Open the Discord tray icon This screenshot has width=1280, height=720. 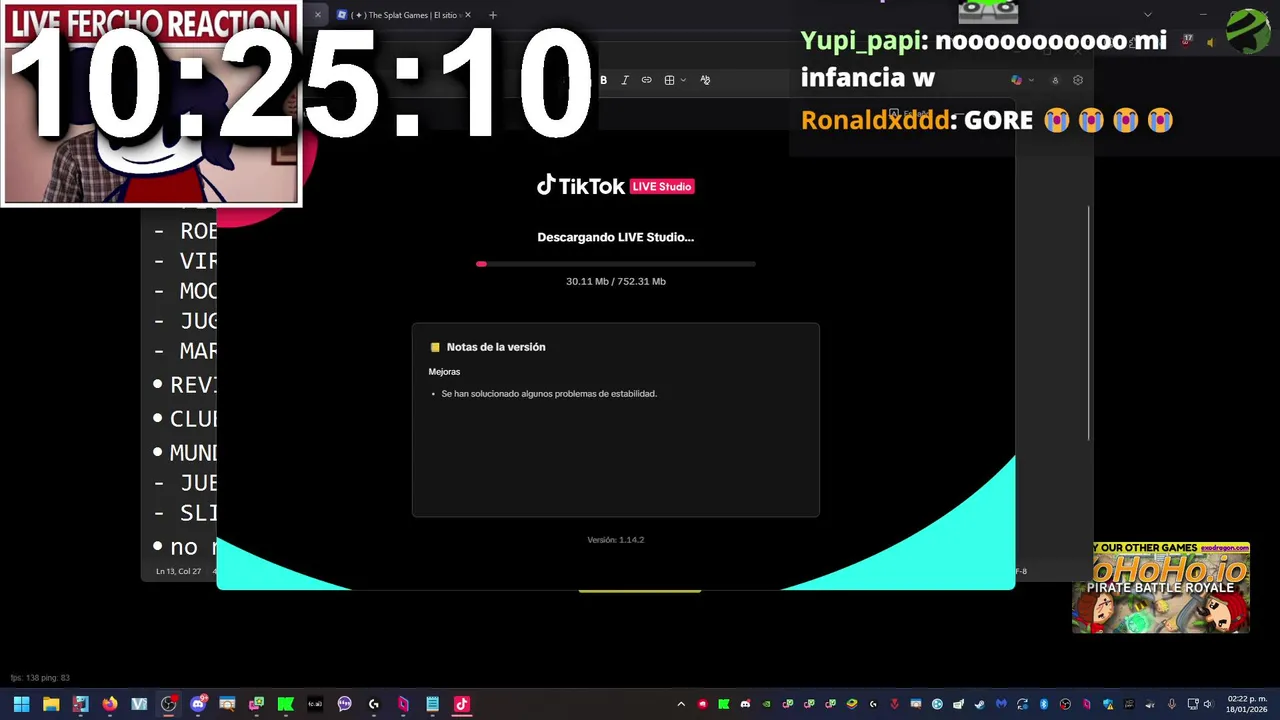coord(745,704)
